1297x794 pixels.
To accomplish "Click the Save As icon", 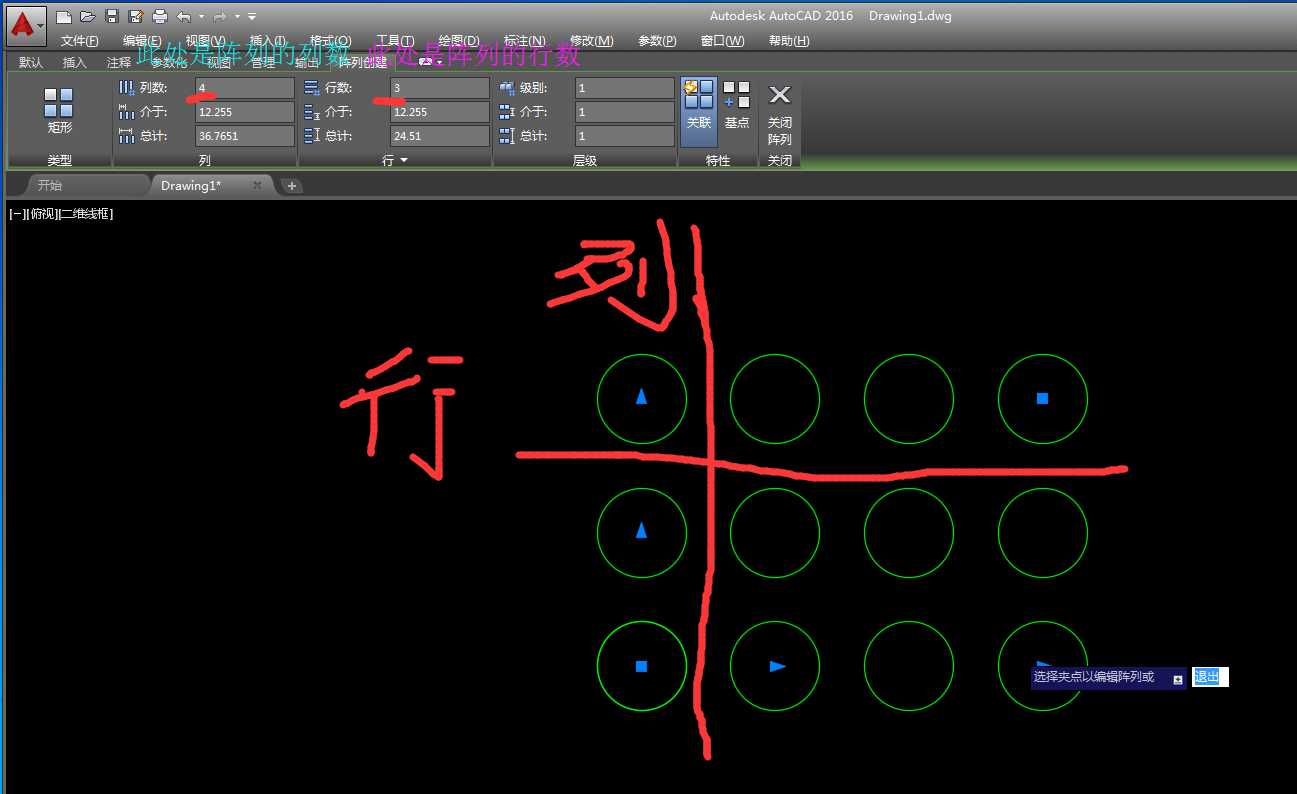I will point(136,16).
